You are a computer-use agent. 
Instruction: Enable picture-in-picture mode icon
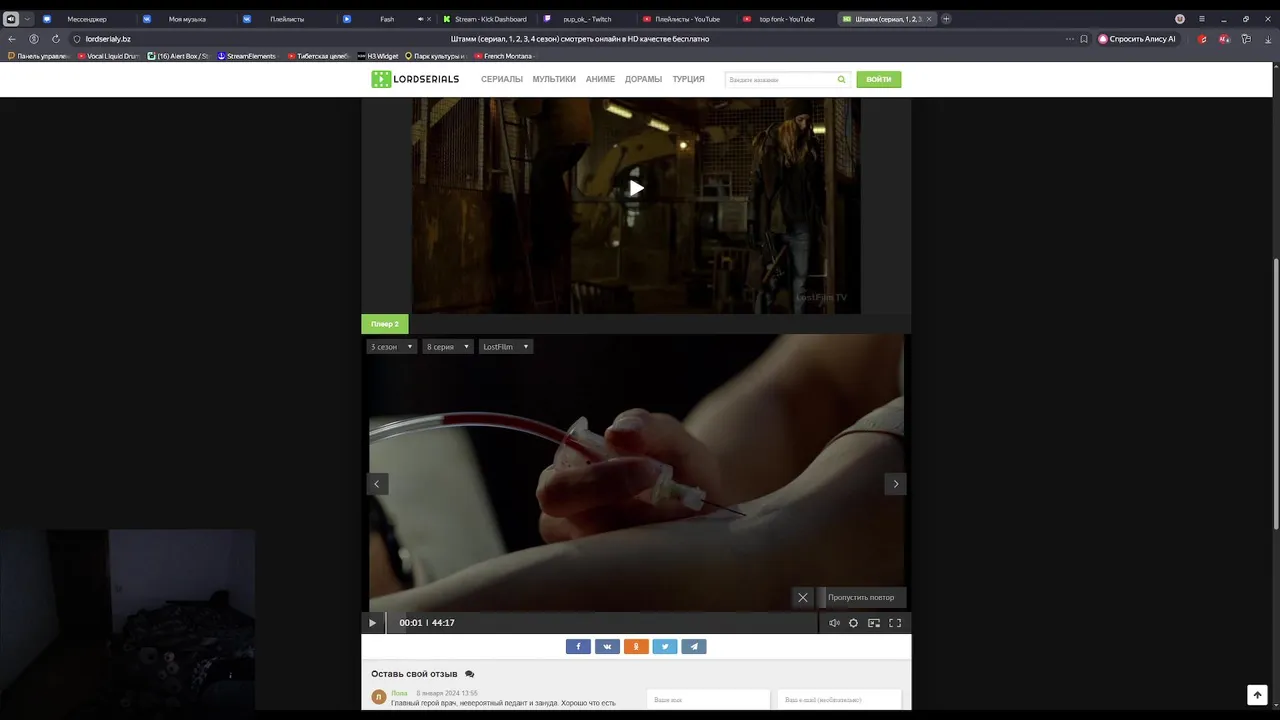[874, 623]
